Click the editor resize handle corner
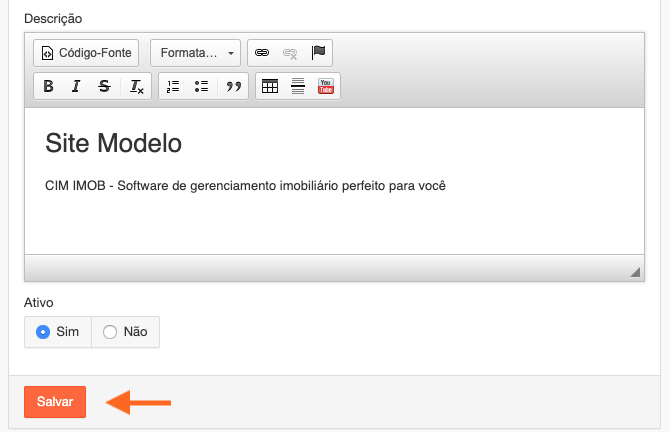Screen dimensions: 670x432 tap(634, 271)
